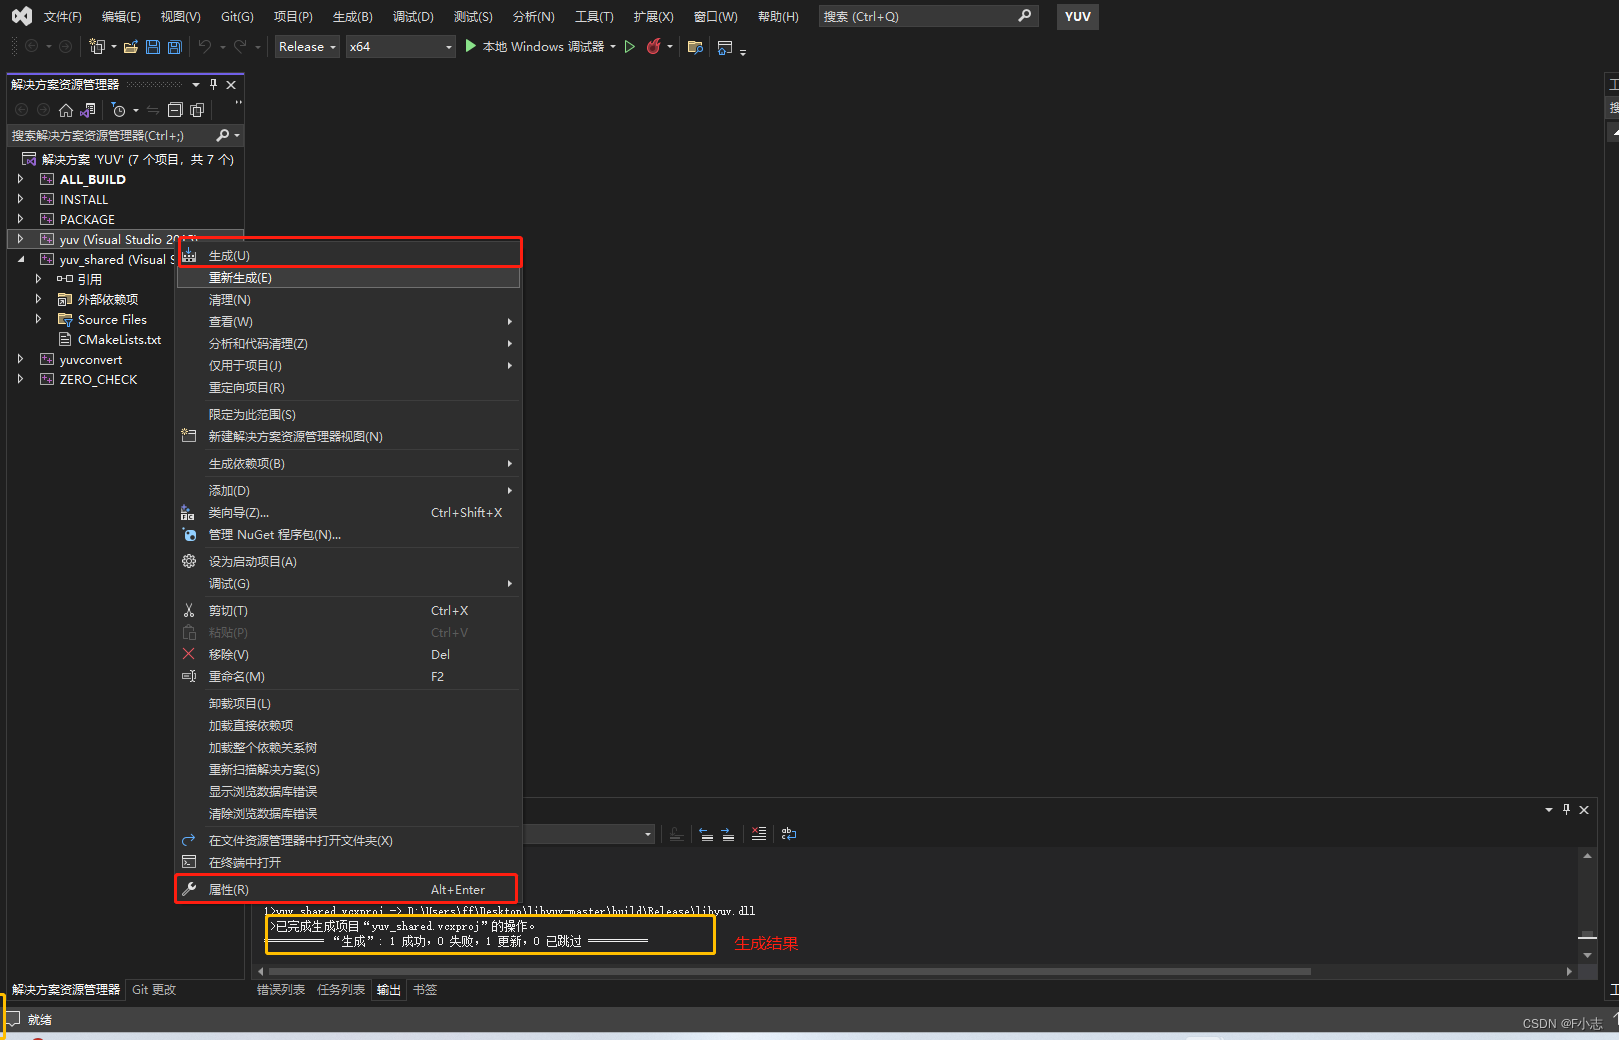This screenshot has width=1619, height=1040.
Task: Click the show all files icon
Action: (x=197, y=110)
